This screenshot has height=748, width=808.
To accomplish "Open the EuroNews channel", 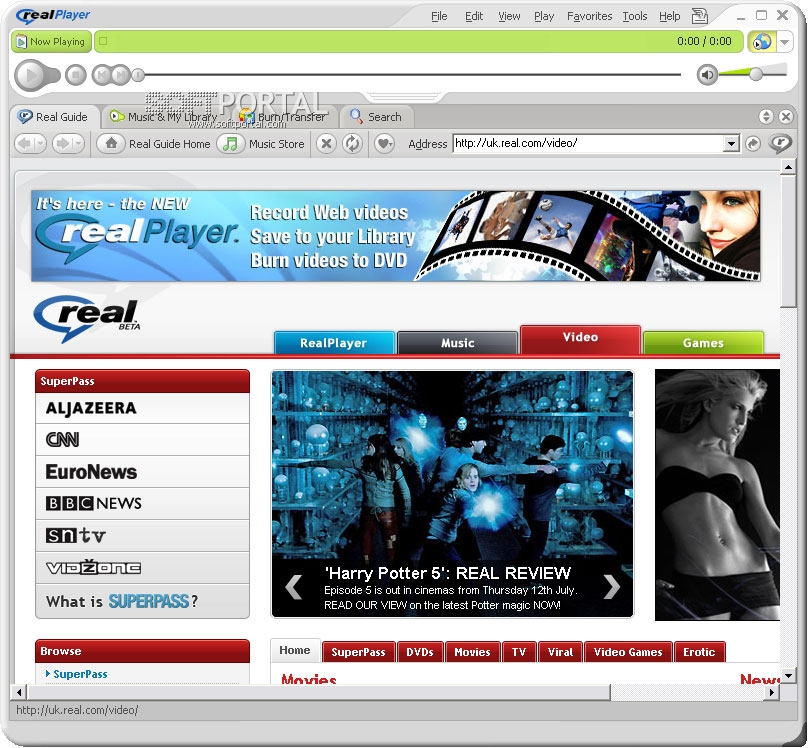I will click(142, 472).
